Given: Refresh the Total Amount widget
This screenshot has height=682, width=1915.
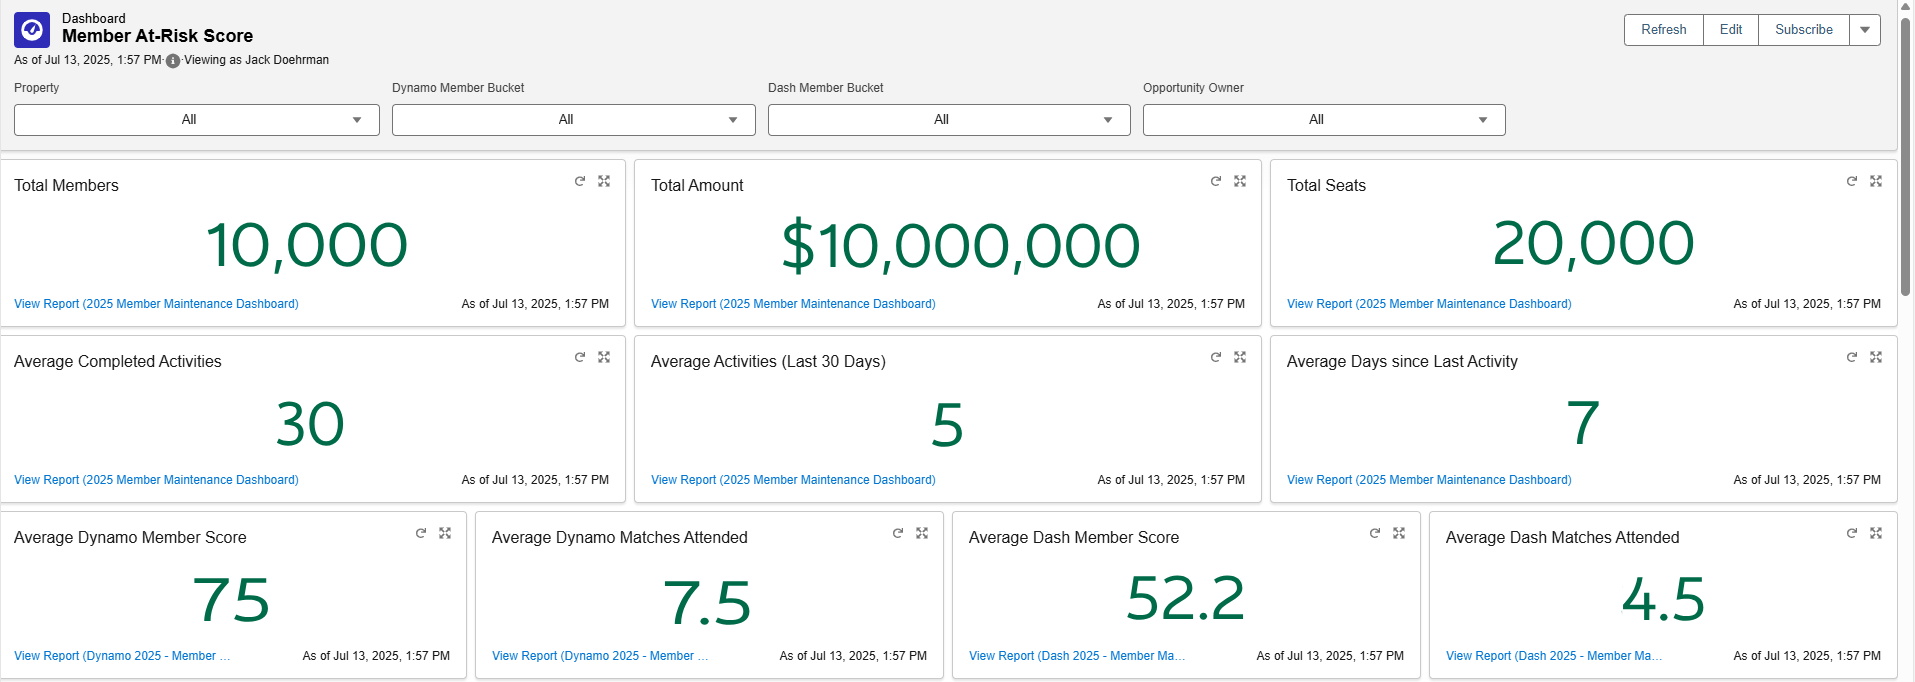Looking at the screenshot, I should [1216, 181].
